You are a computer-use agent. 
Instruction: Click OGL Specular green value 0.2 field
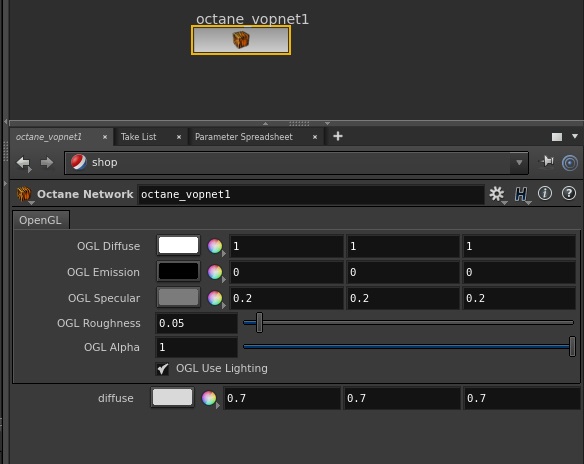[x=403, y=298]
